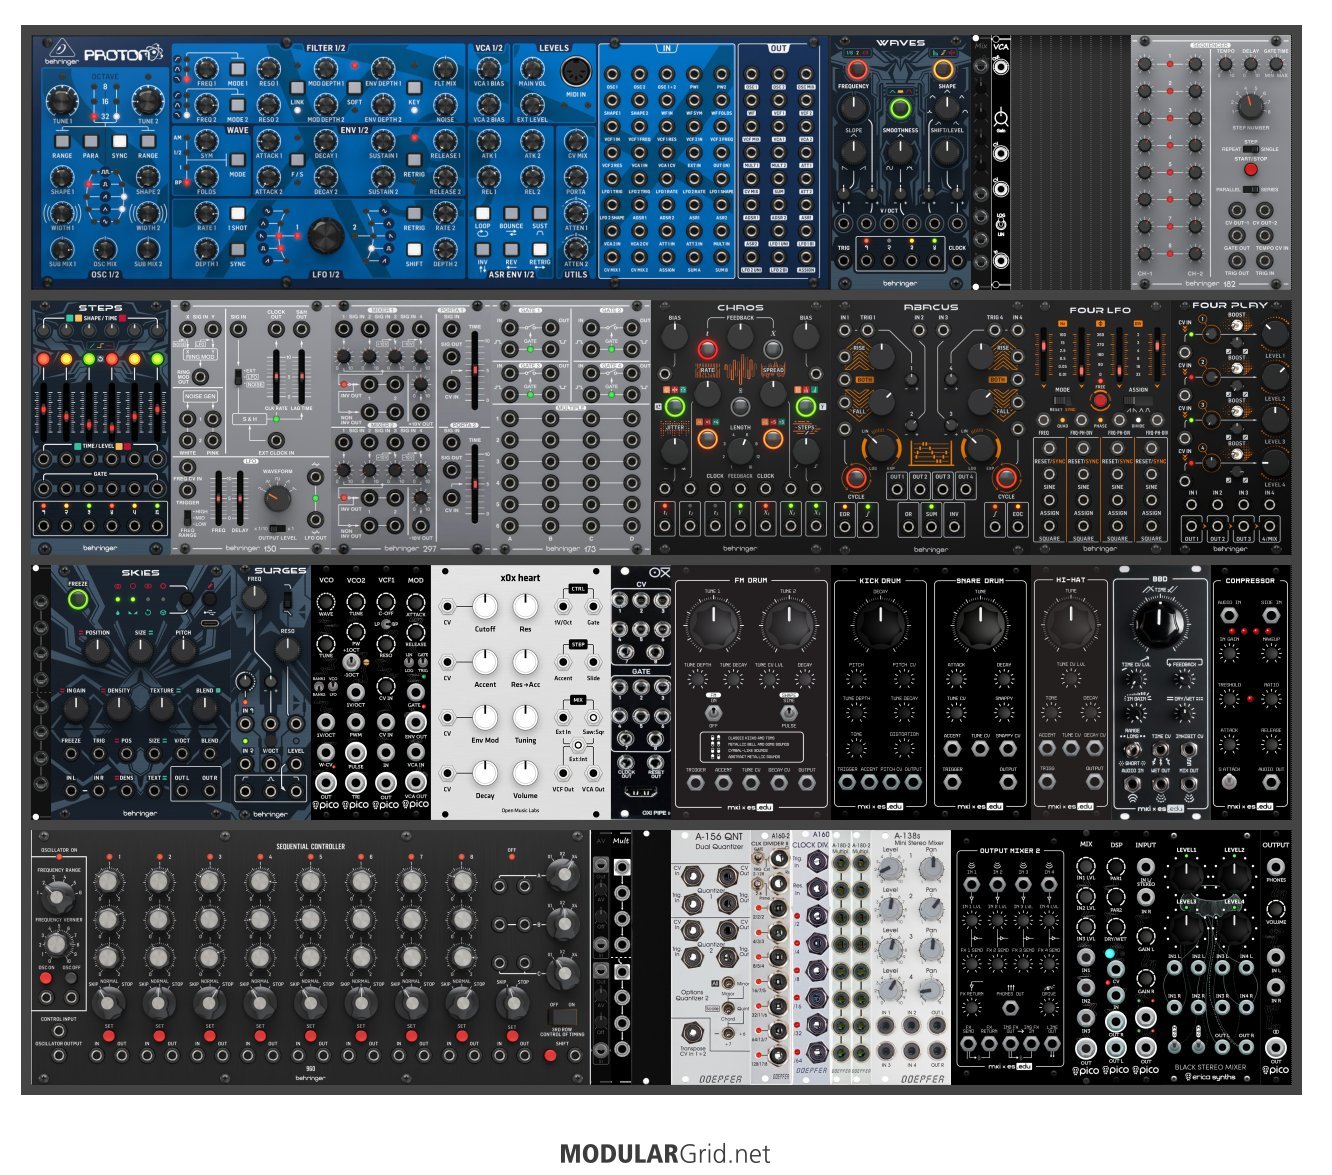
Task: Click the TRIG OUT jack on Sequencer 182
Action: (1237, 261)
